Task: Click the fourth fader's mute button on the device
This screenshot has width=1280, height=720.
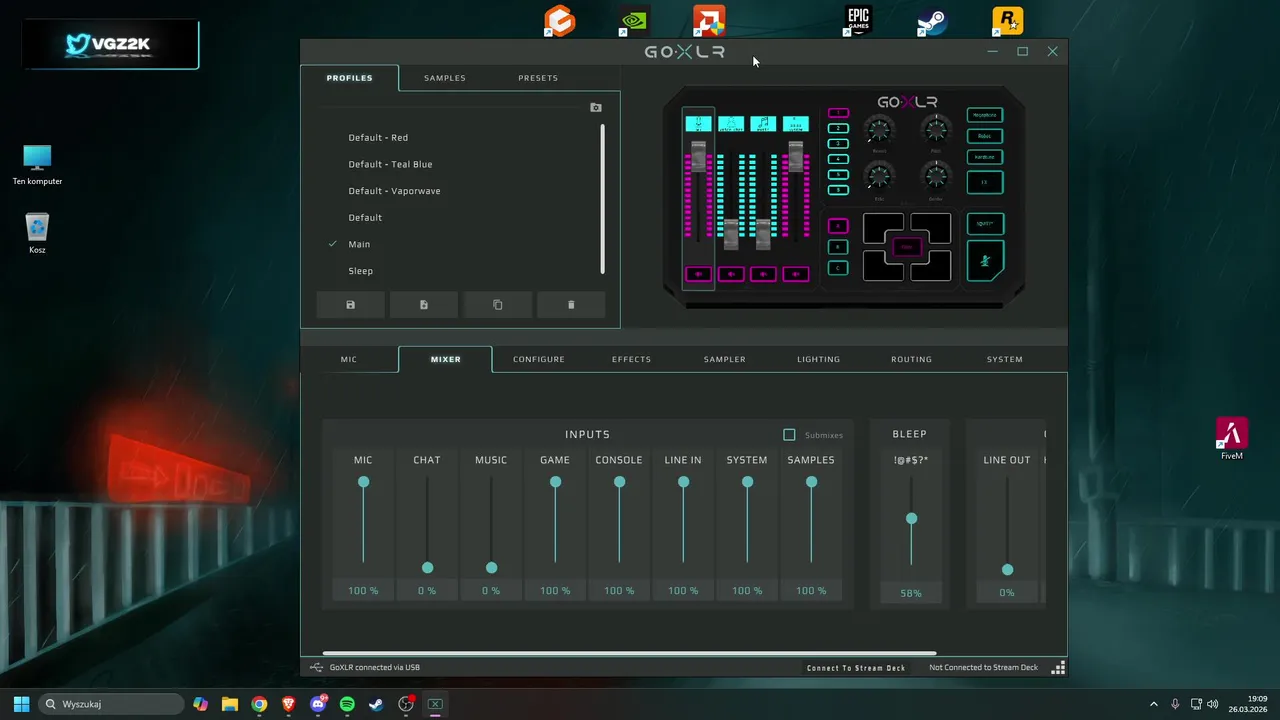Action: tap(795, 274)
